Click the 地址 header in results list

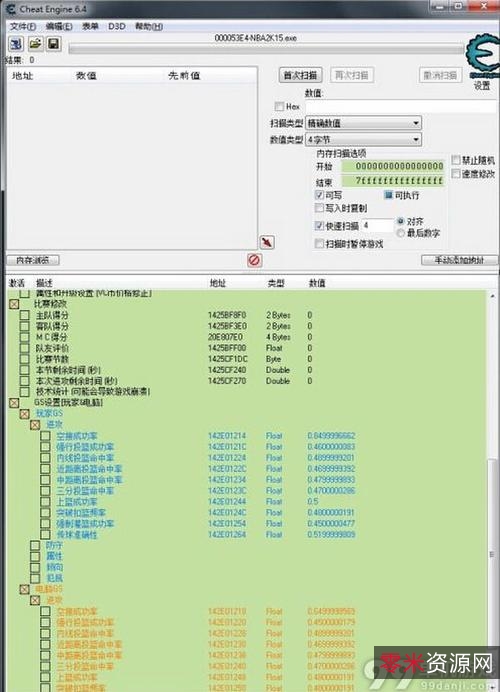coord(23,75)
